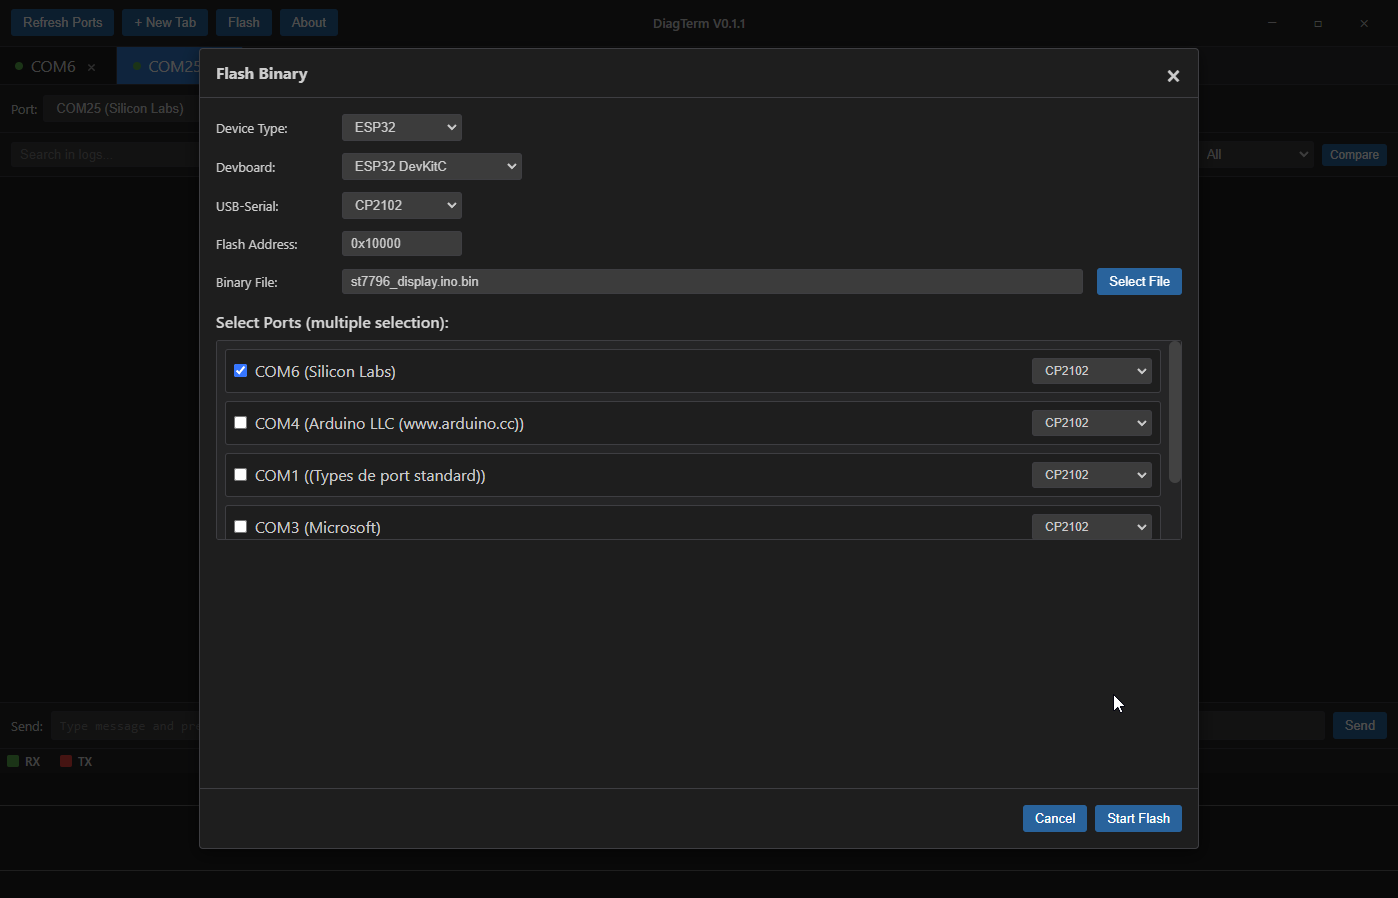Open the Devboard ESP32 DevKitC dropdown

431,166
